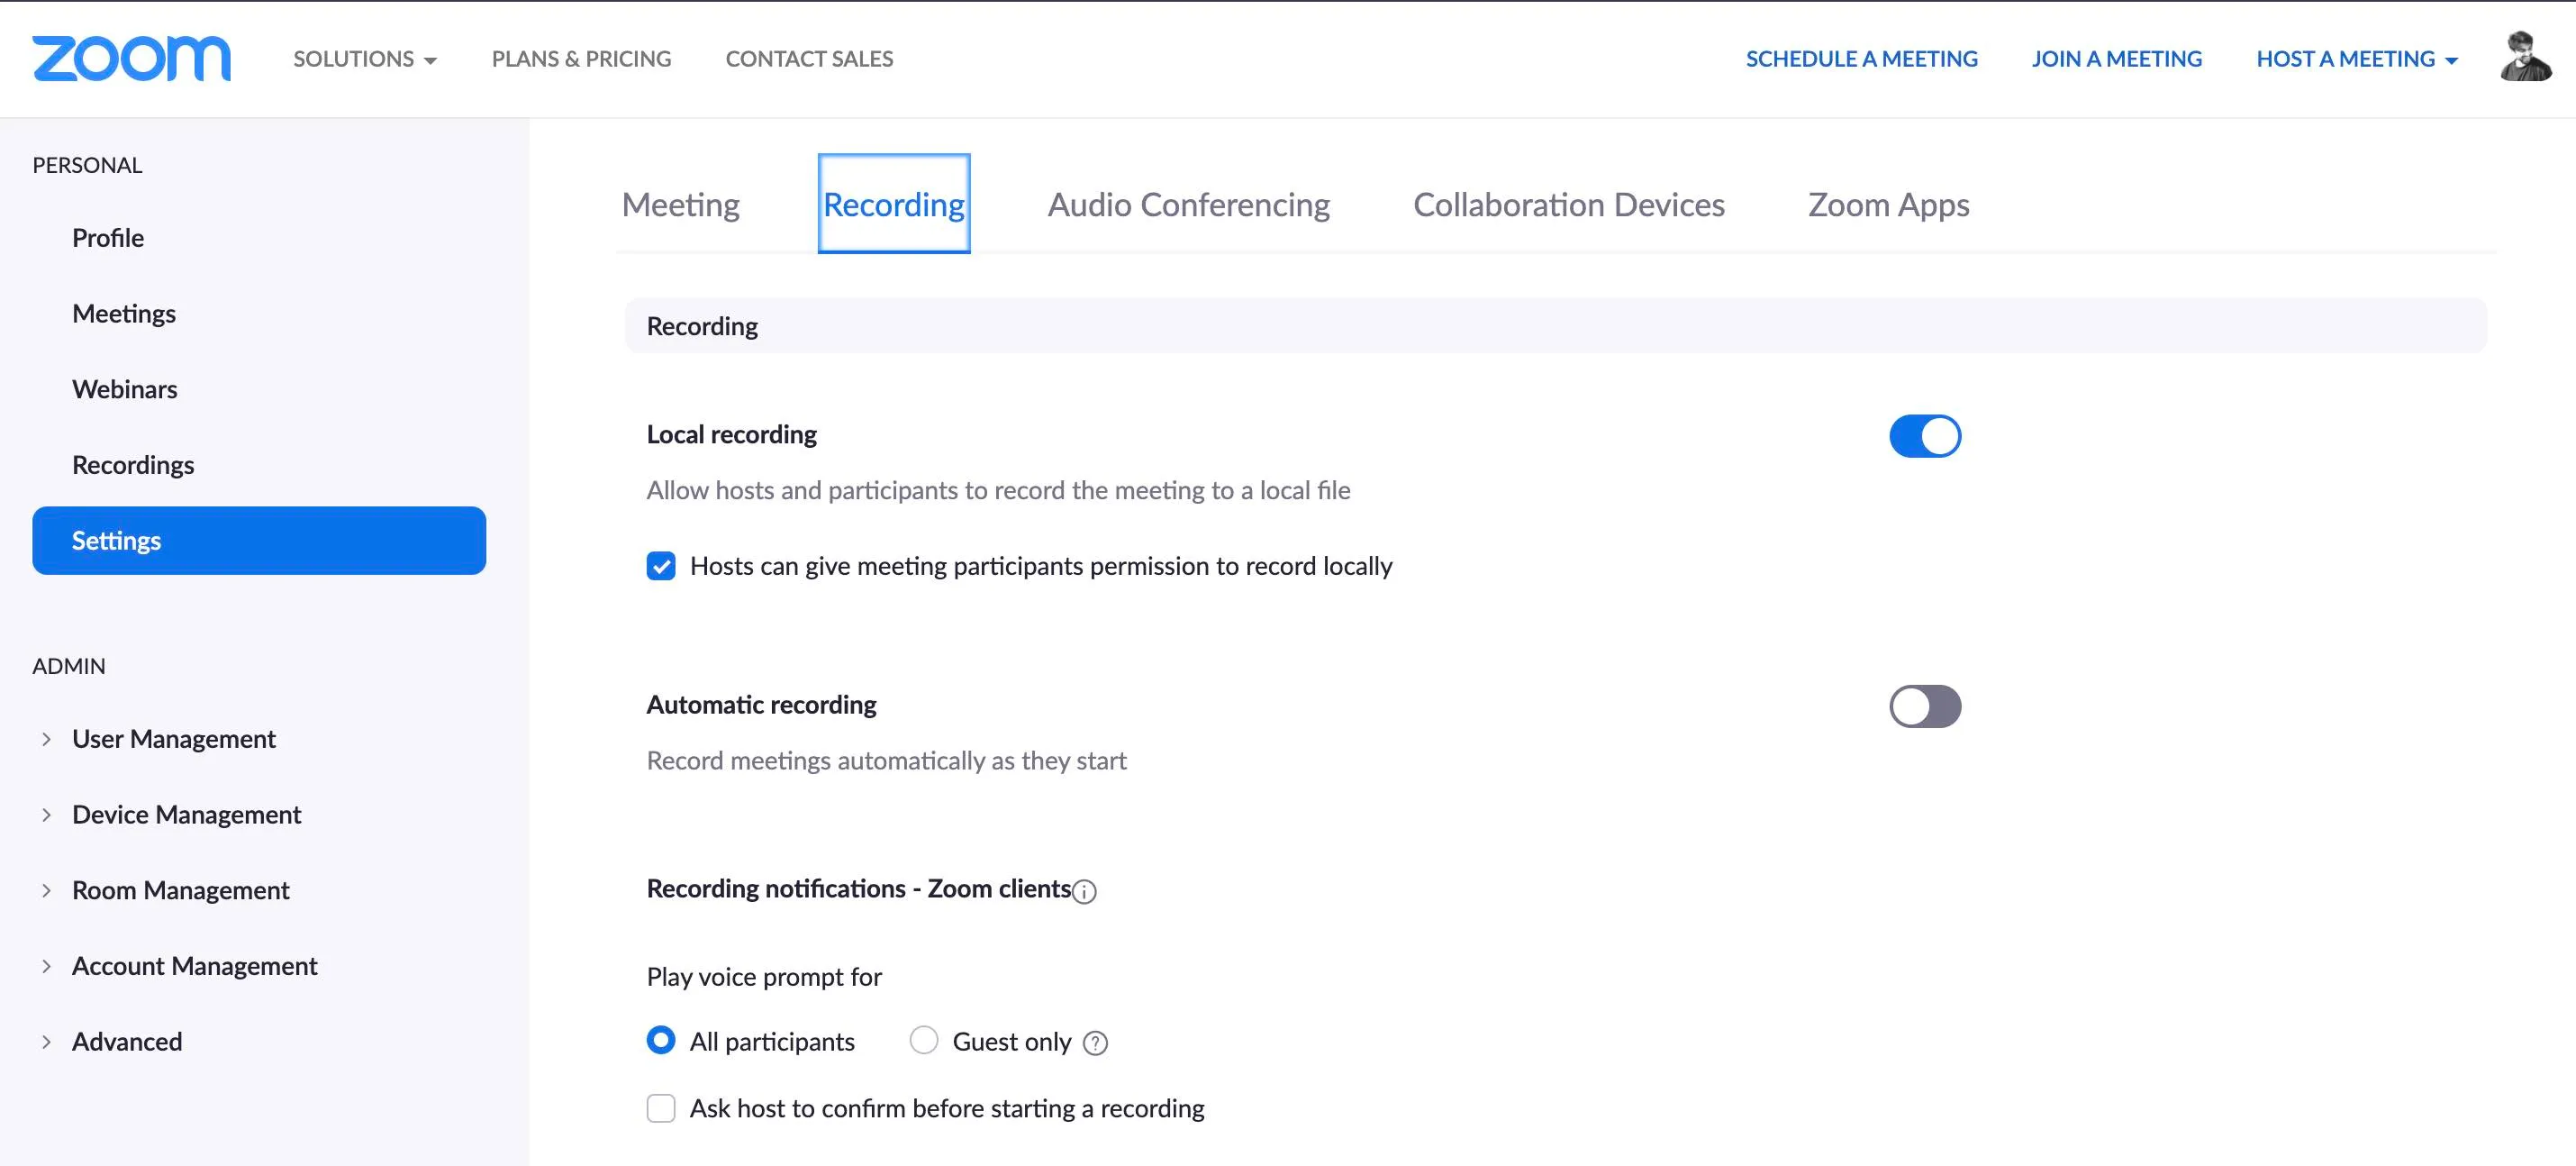Click Schedule a Meeting link
The height and width of the screenshot is (1166, 2576).
1862,59
